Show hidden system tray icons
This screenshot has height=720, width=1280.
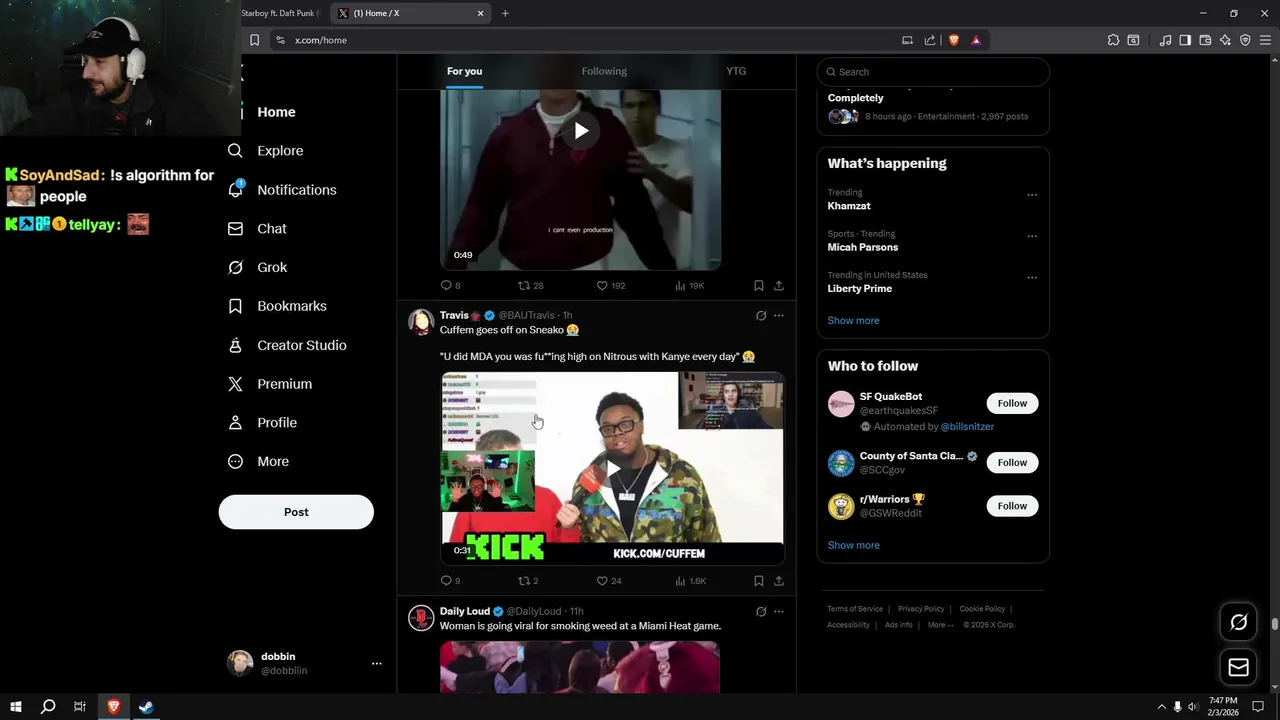(1161, 707)
